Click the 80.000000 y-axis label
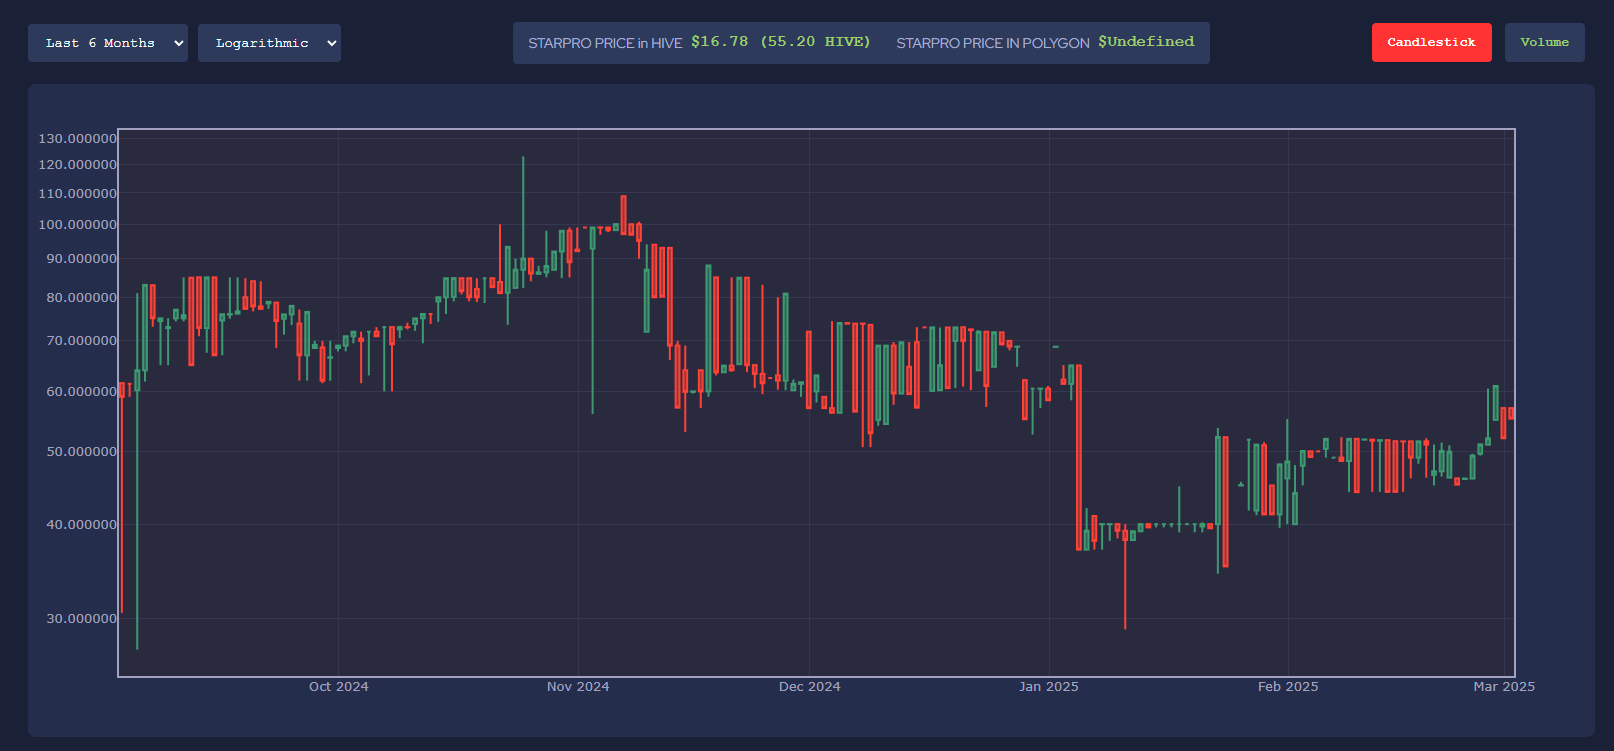Image resolution: width=1614 pixels, height=751 pixels. [x=81, y=297]
